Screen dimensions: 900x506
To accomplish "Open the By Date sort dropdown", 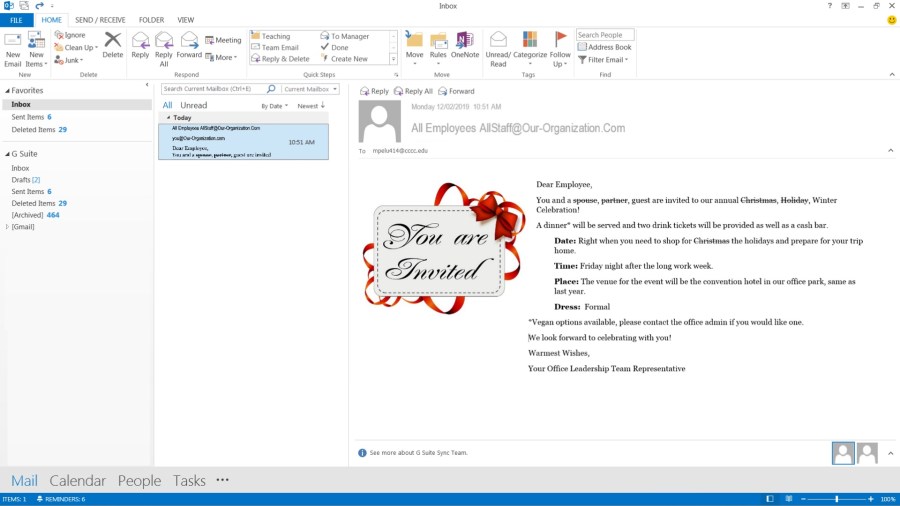I will [274, 106].
